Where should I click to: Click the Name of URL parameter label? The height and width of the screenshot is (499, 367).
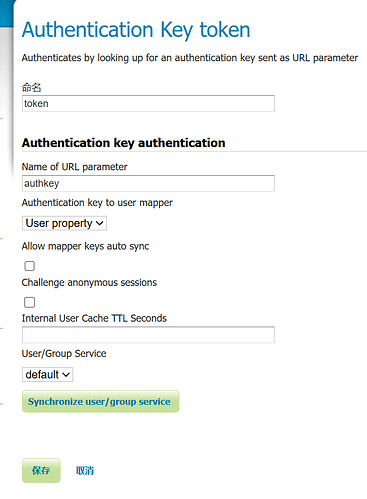74,167
